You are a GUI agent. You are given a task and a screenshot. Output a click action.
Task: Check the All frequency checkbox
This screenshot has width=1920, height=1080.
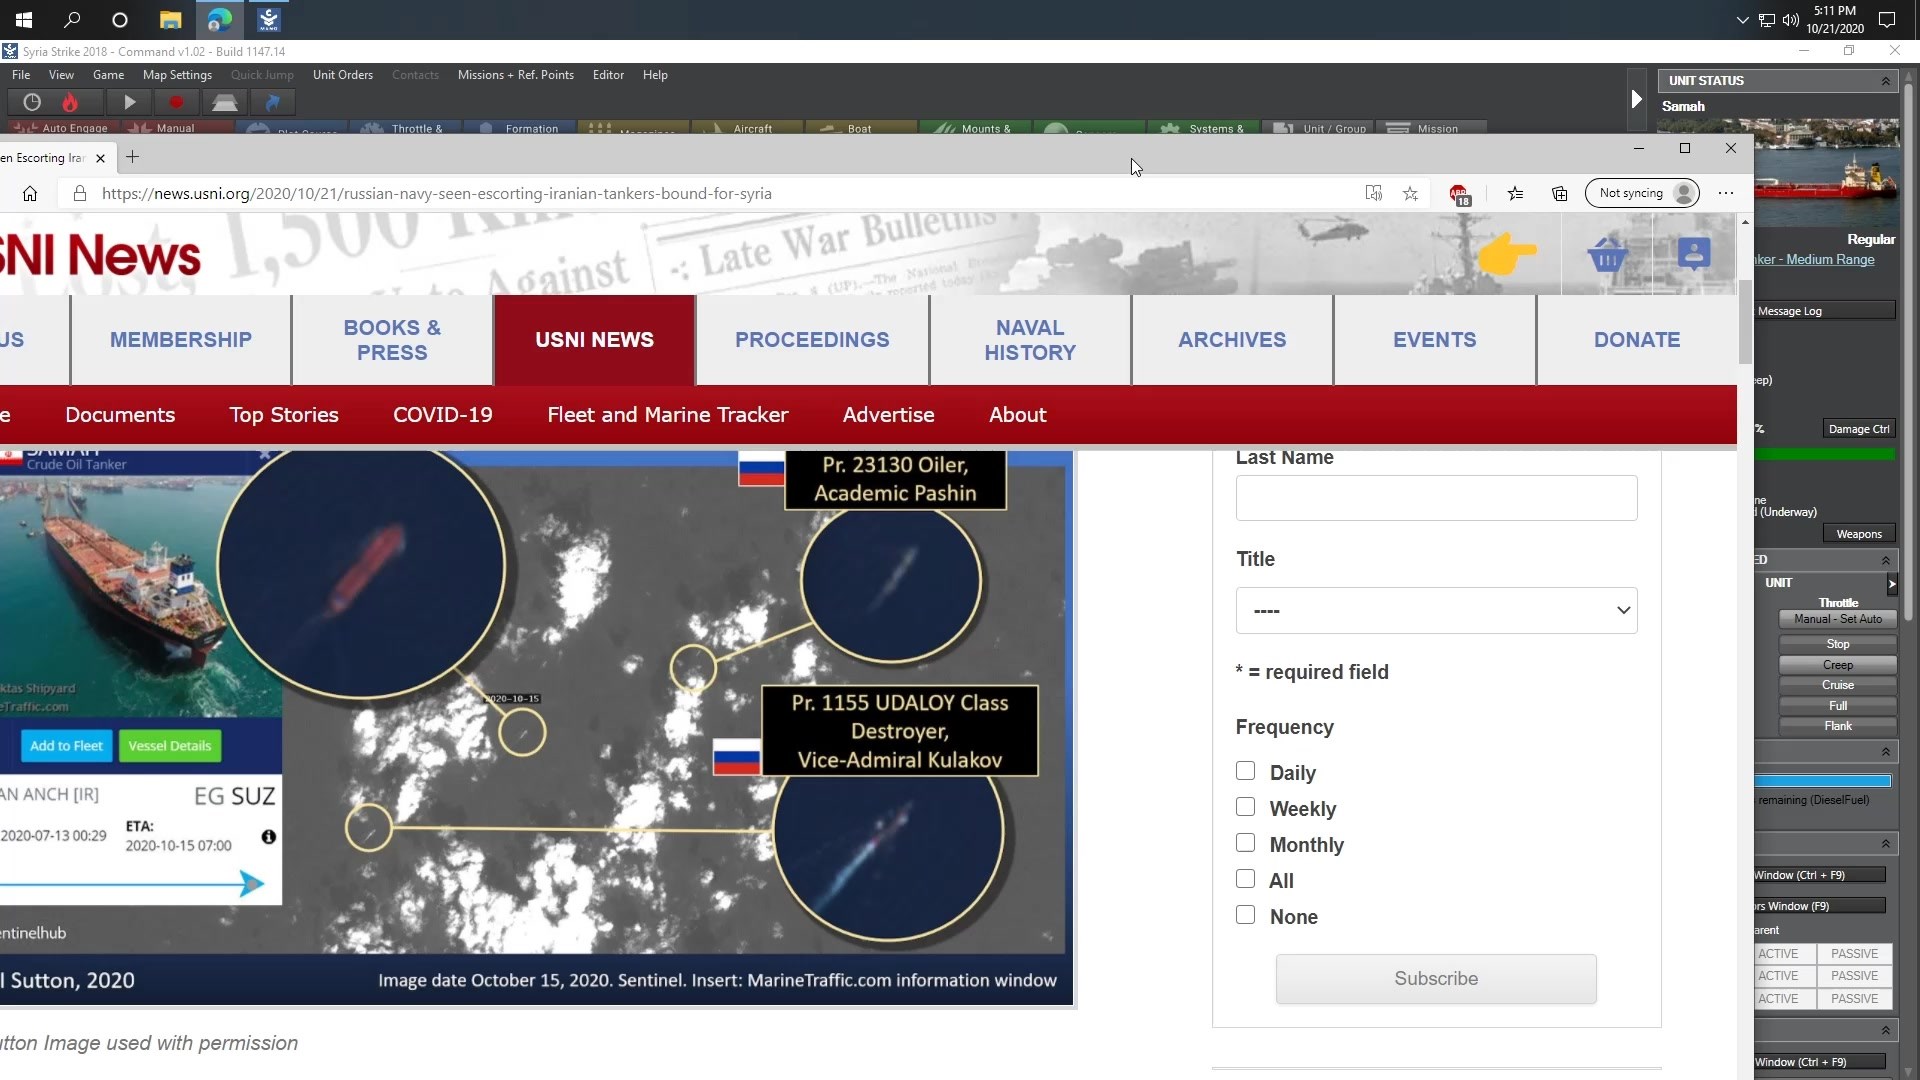(1245, 879)
